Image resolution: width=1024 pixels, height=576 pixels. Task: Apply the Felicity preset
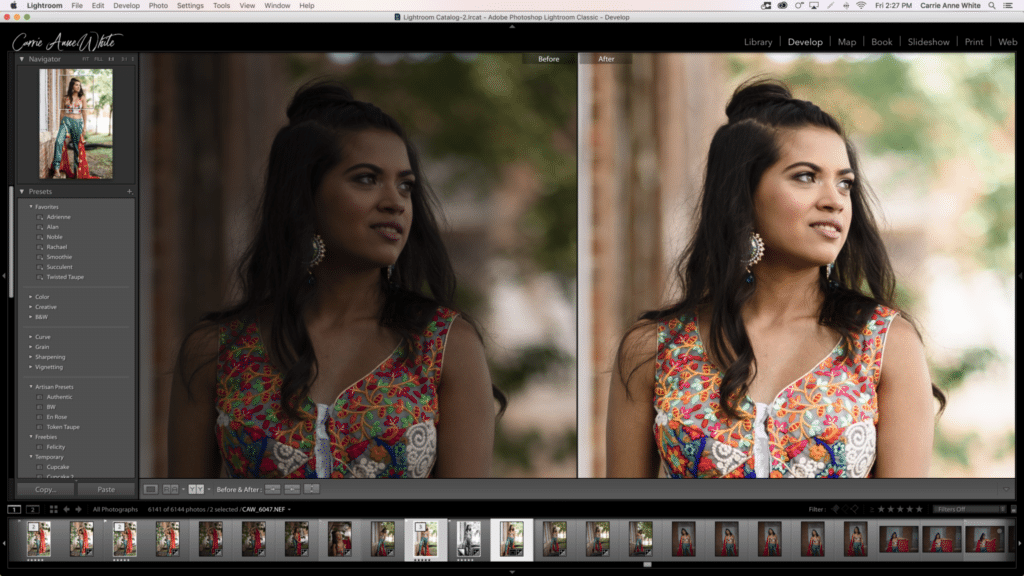point(56,447)
